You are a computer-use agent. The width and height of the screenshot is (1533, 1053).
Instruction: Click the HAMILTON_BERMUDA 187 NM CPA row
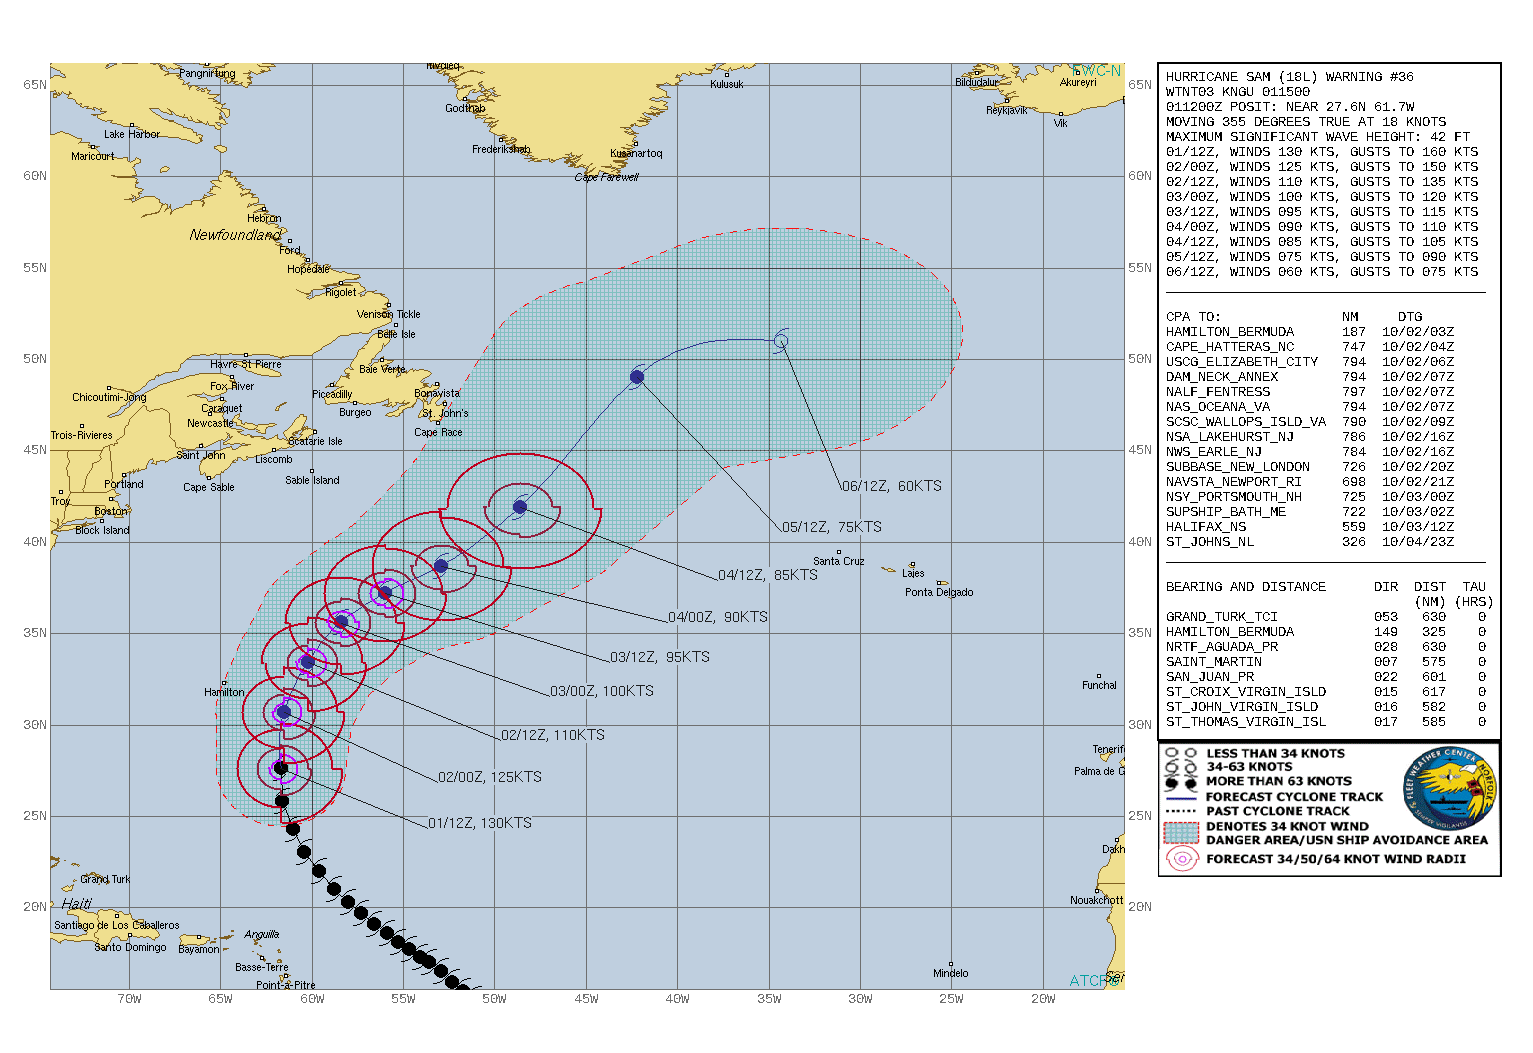[1310, 332]
